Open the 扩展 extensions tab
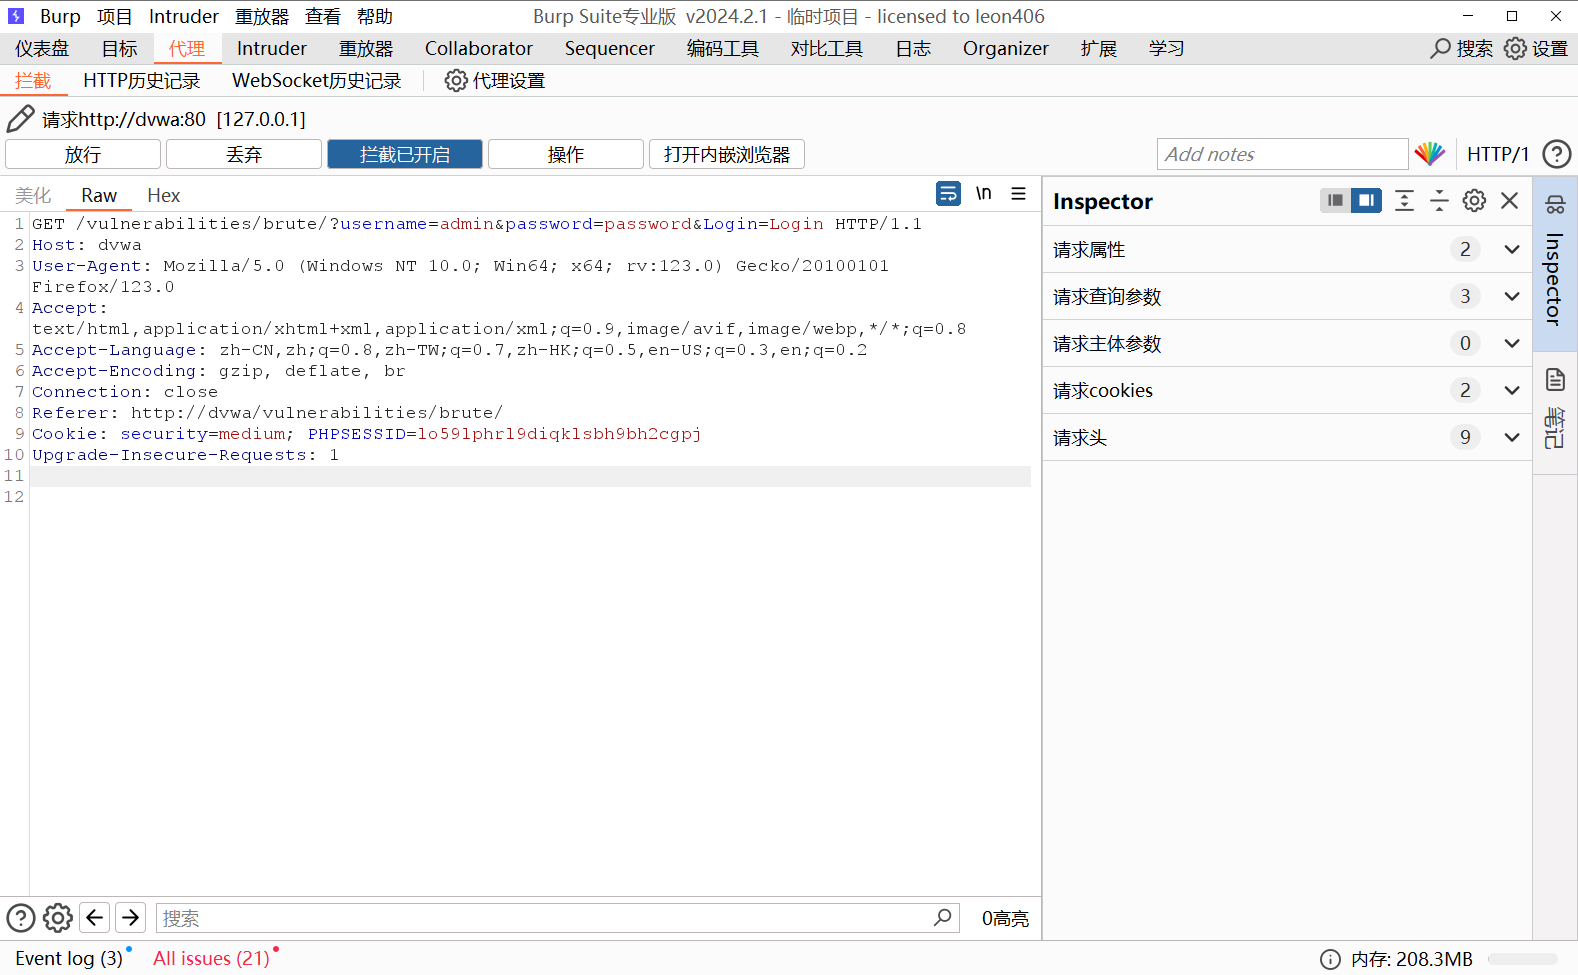This screenshot has height=975, width=1578. (x=1099, y=48)
